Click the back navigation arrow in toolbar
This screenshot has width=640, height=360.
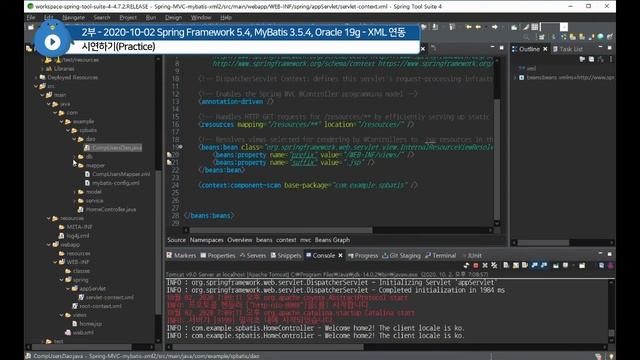pyautogui.click(x=469, y=27)
